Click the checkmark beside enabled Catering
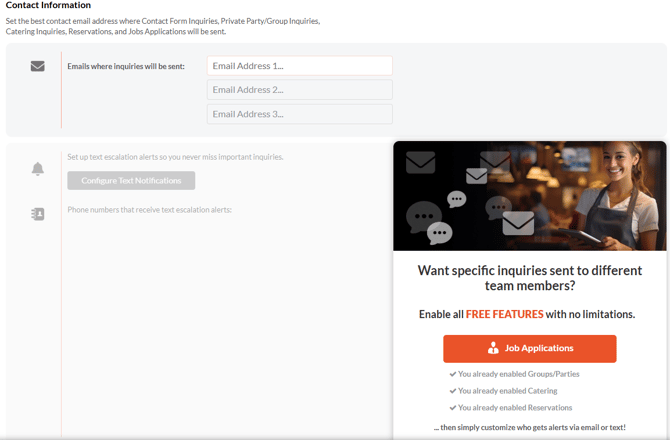Viewport: 670px width, 440px height. (453, 391)
